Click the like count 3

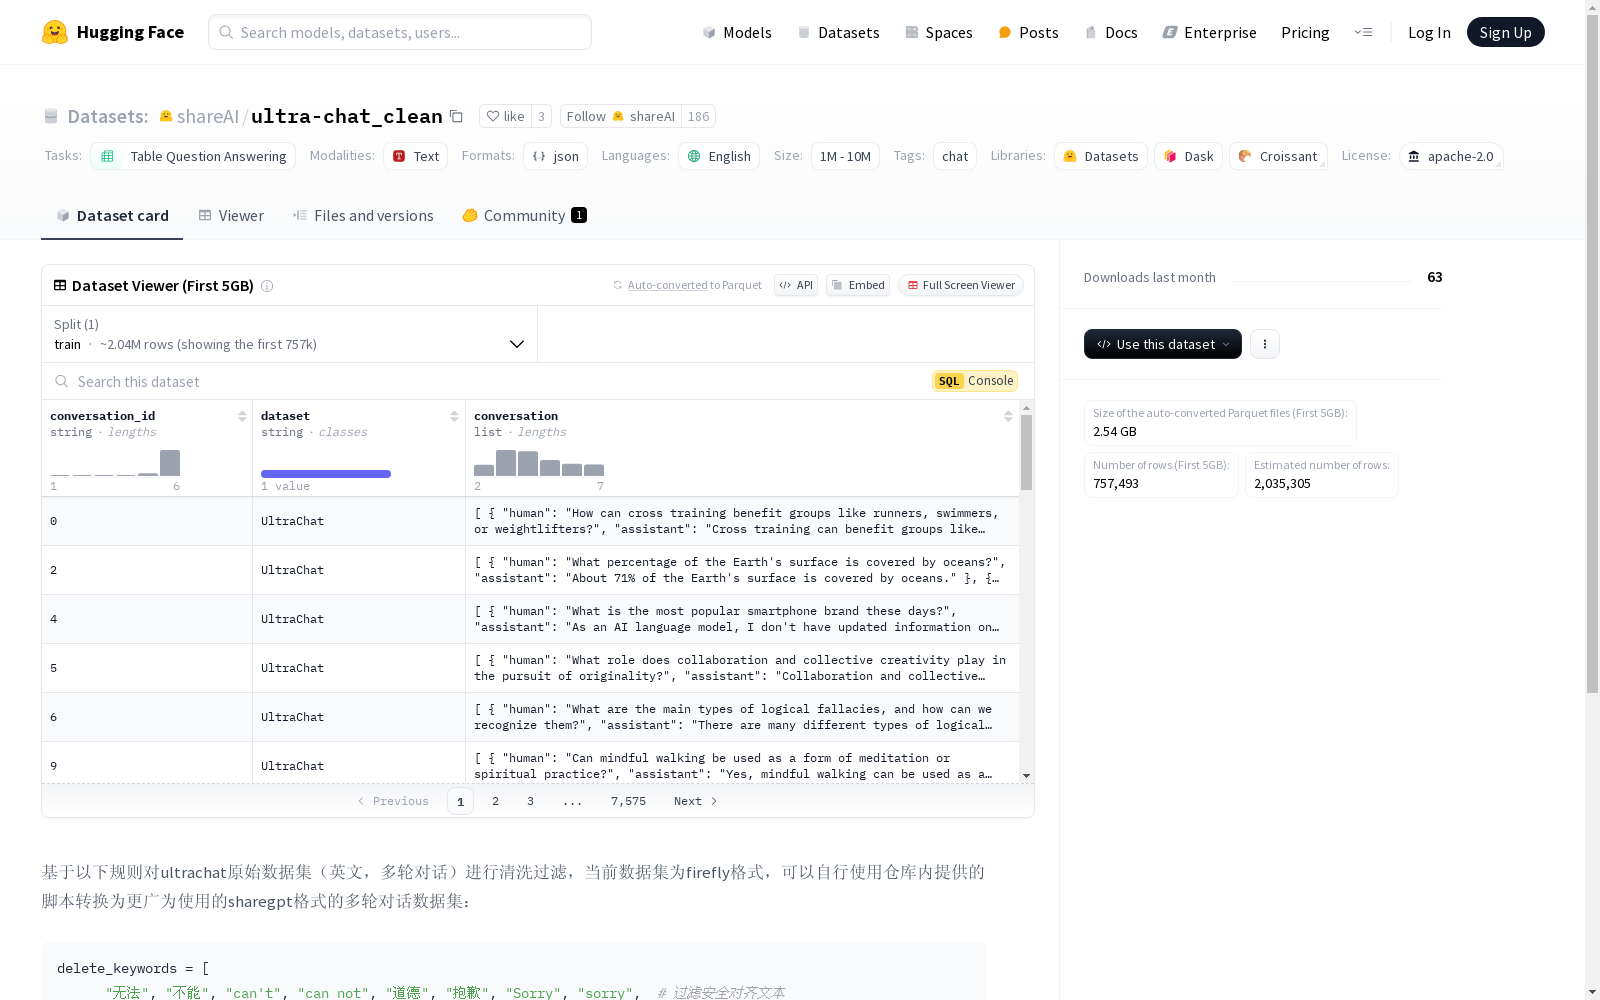click(541, 116)
